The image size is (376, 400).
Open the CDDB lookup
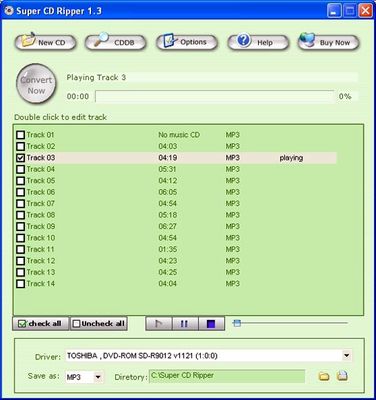tap(115, 42)
